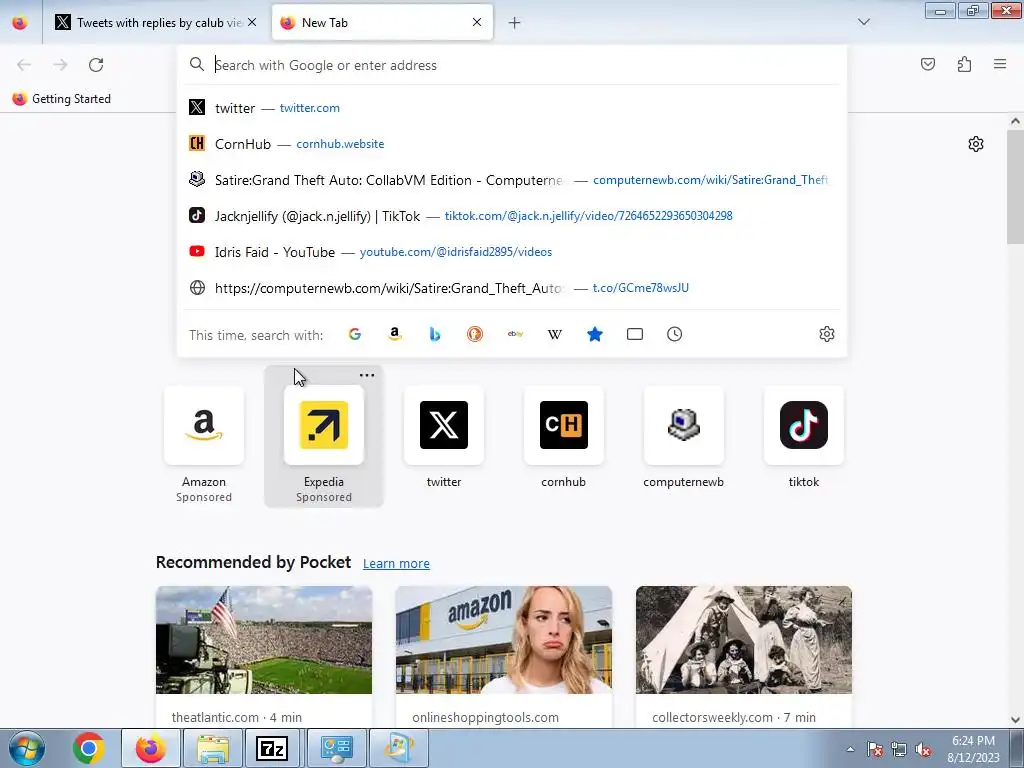Viewport: 1024px width, 768px height.
Task: Open the twitter shortcut tile
Action: [x=443, y=436]
